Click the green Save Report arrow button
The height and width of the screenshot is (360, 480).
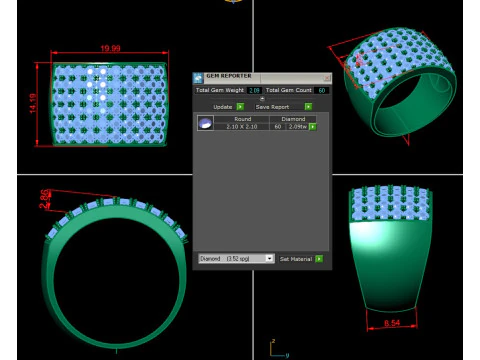tap(308, 107)
